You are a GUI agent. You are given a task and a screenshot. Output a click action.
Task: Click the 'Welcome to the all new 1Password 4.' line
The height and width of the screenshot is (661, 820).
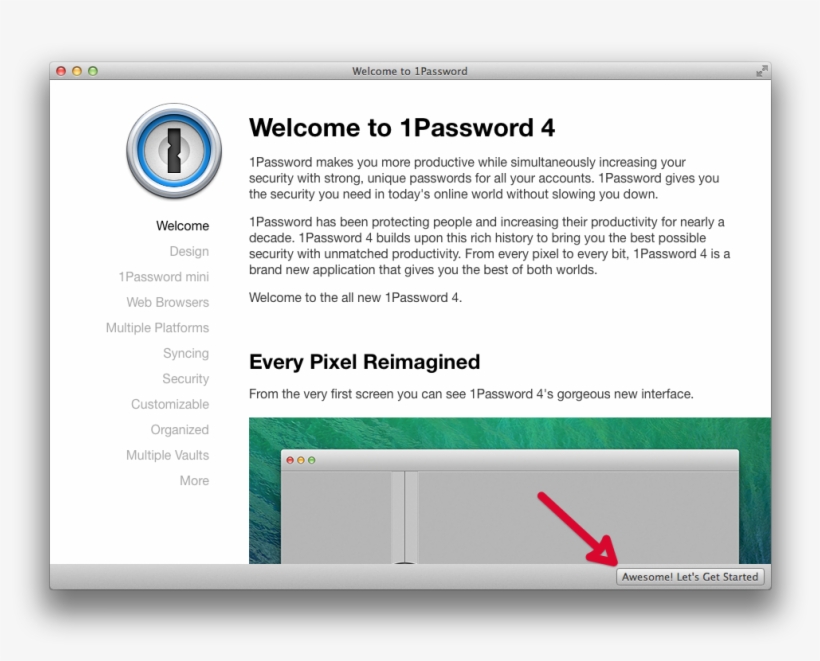(x=356, y=298)
